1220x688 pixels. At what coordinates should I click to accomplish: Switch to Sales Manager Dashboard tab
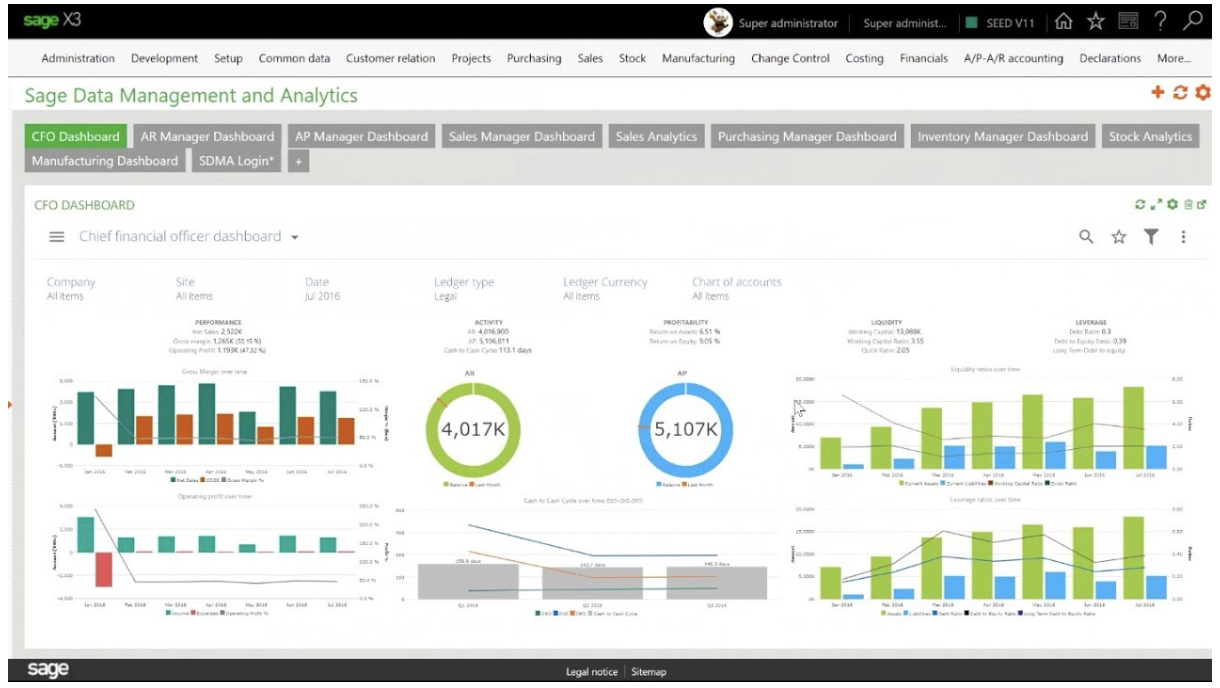pyautogui.click(x=522, y=137)
